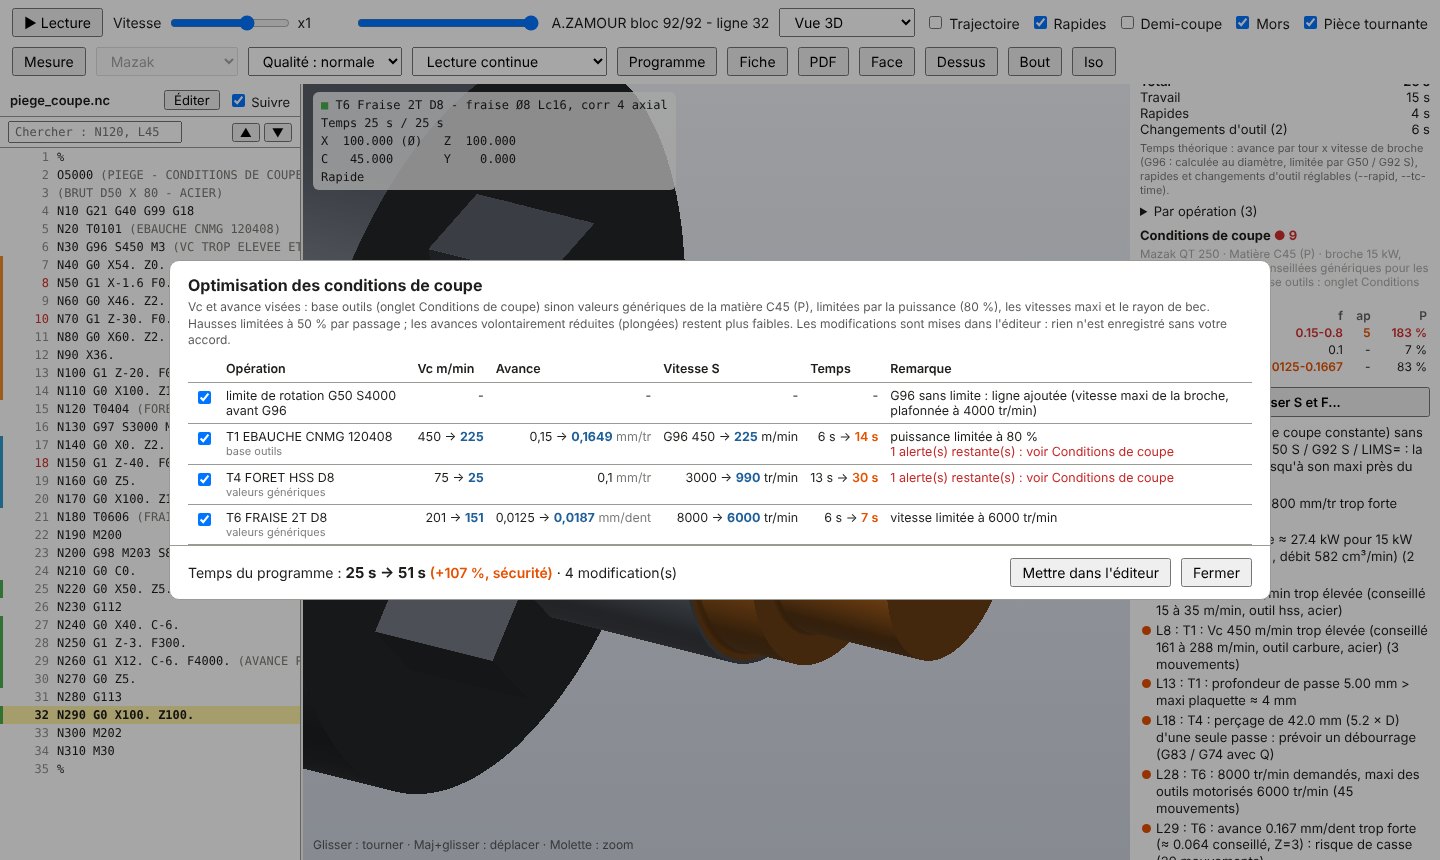Viewport: 1440px width, 860px height.
Task: Uncheck the T6 FRAISE 2T D8 row
Action: tap(204, 519)
